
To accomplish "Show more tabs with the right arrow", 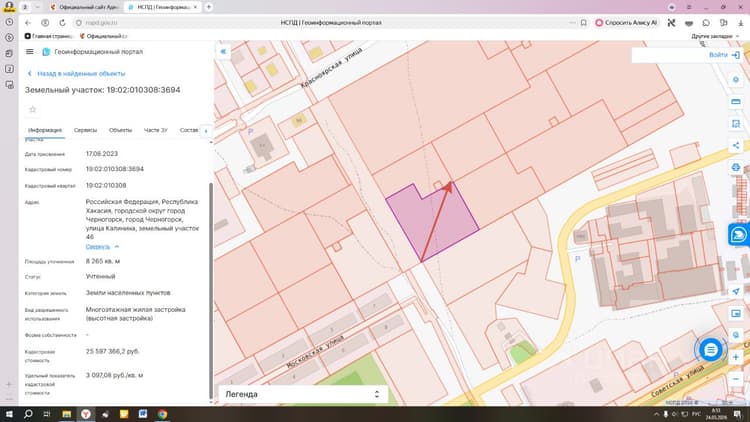I will coord(206,131).
